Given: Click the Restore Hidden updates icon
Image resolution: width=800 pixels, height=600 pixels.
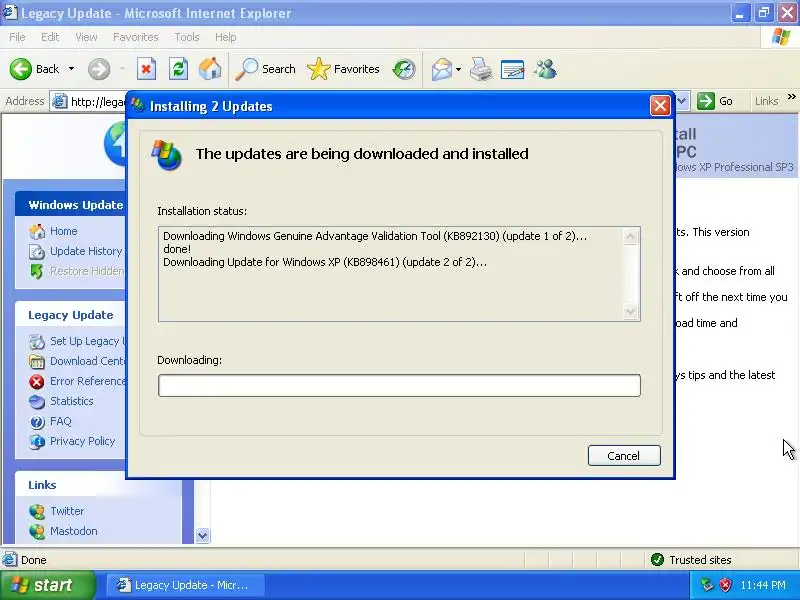Looking at the screenshot, I should point(37,271).
